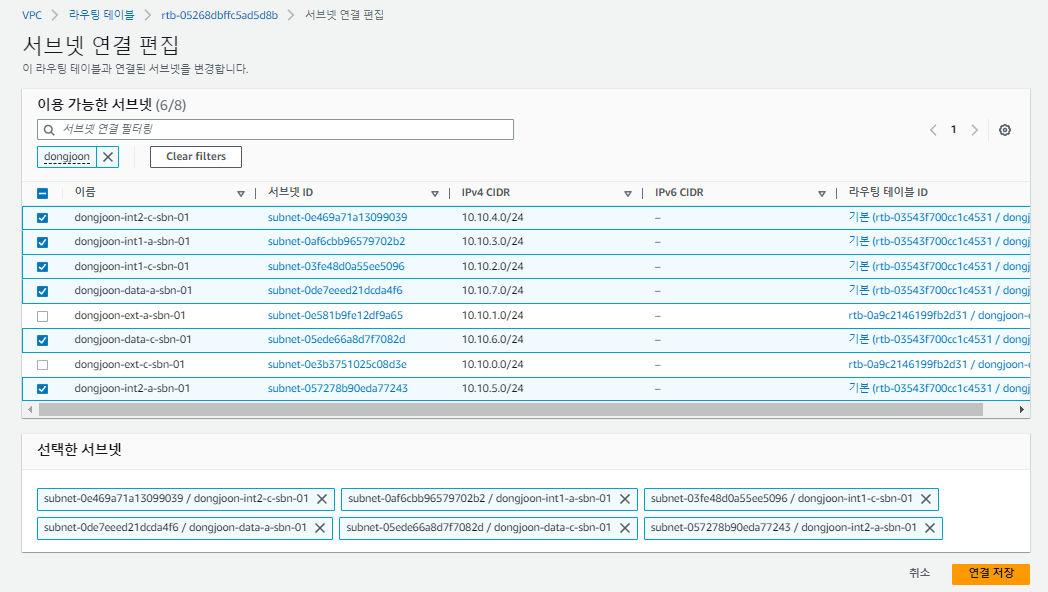Click page number 1
The image size is (1048, 592).
(954, 130)
